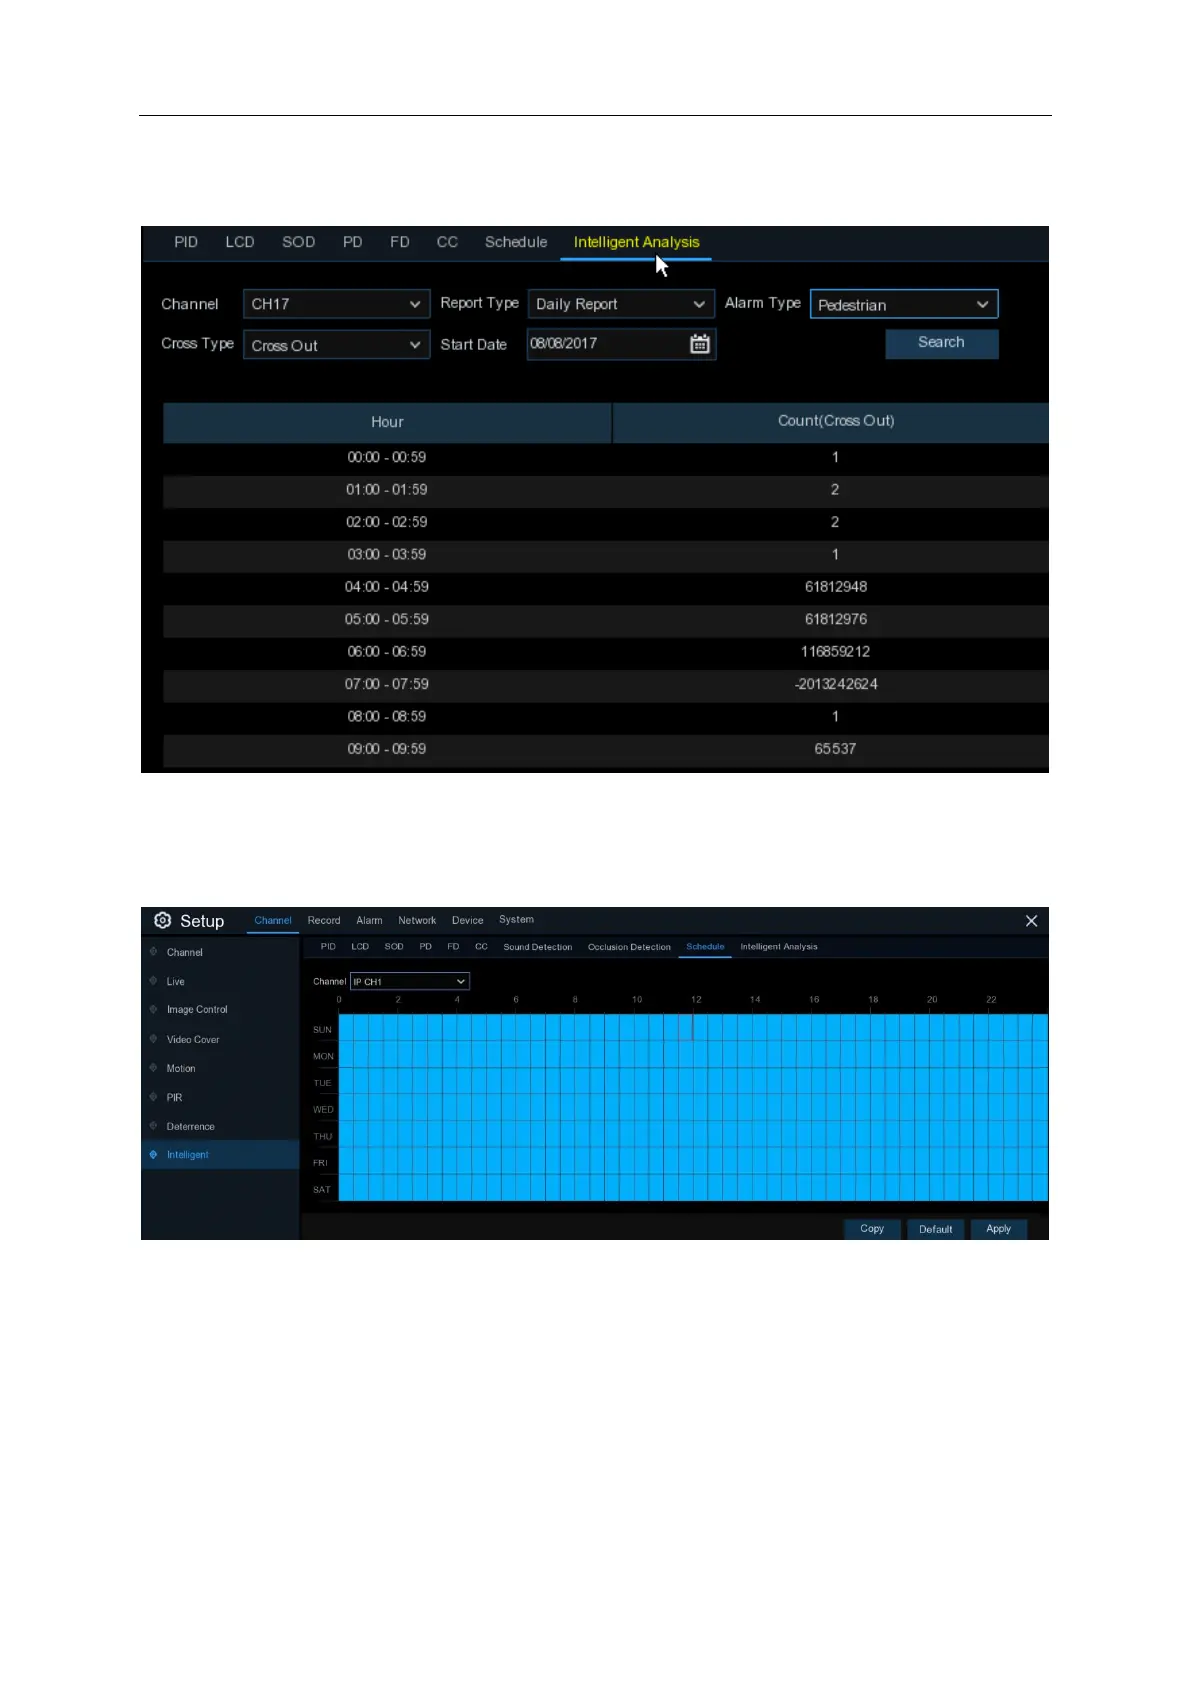Select the FD tab in upper panel
Viewport: 1190px width, 1684px height.
click(400, 242)
